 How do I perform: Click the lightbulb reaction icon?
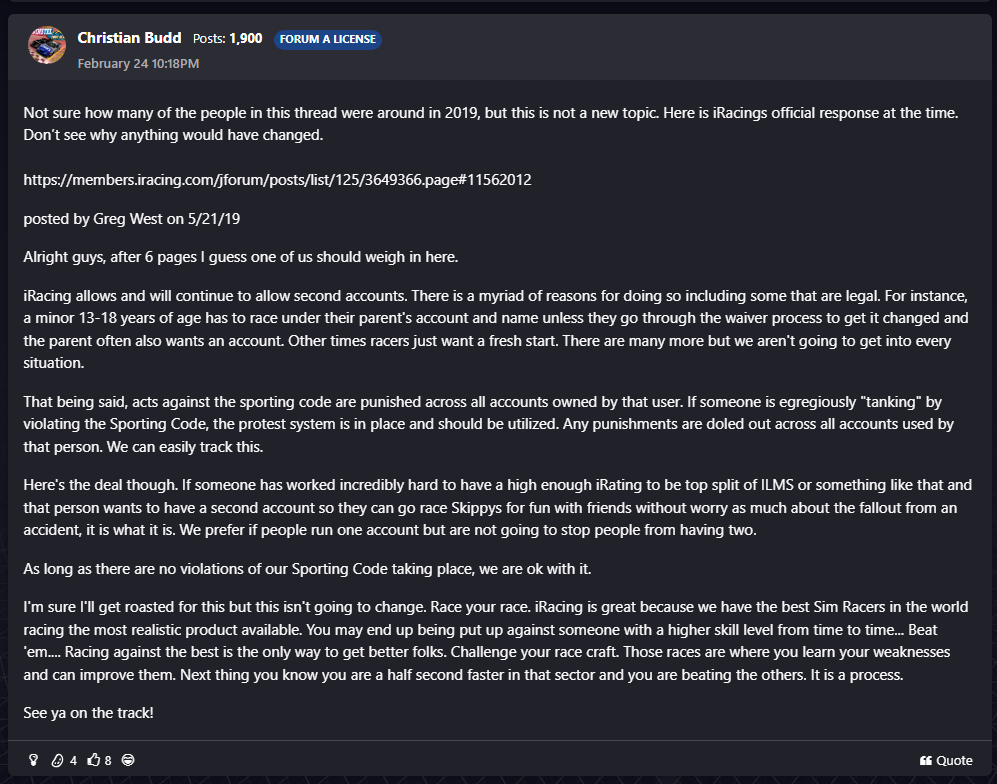pos(33,760)
